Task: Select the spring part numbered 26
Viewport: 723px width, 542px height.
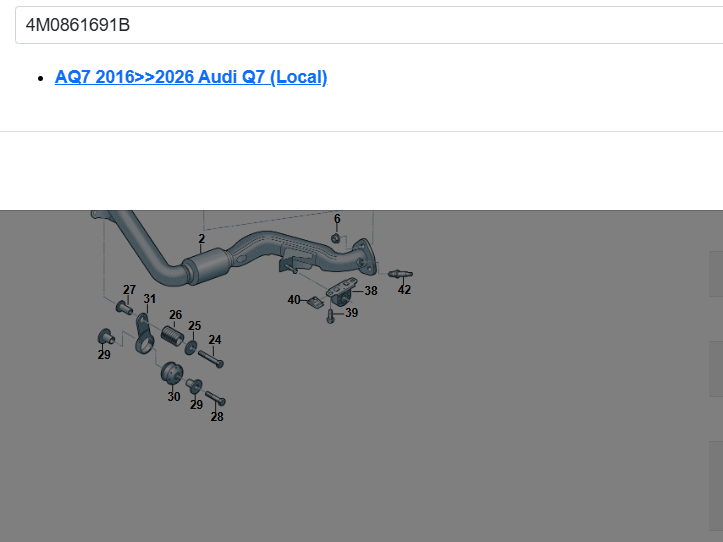Action: tap(173, 334)
